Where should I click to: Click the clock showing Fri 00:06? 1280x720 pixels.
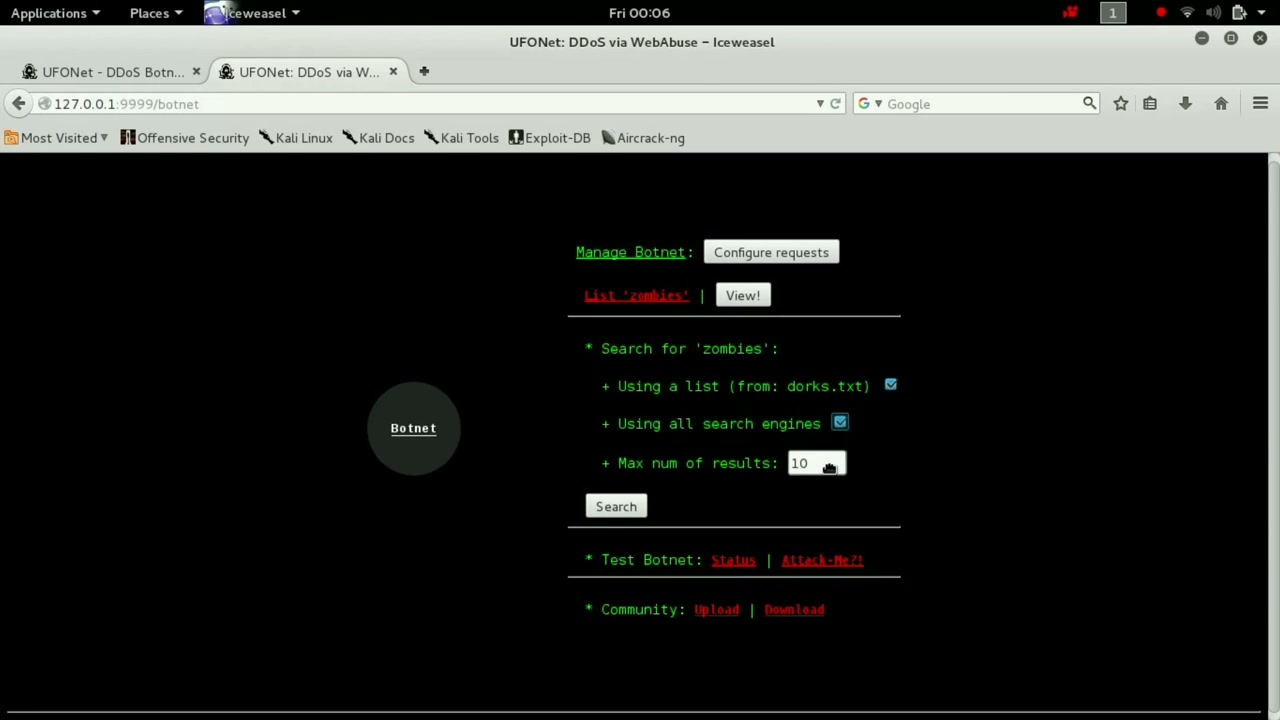click(639, 13)
